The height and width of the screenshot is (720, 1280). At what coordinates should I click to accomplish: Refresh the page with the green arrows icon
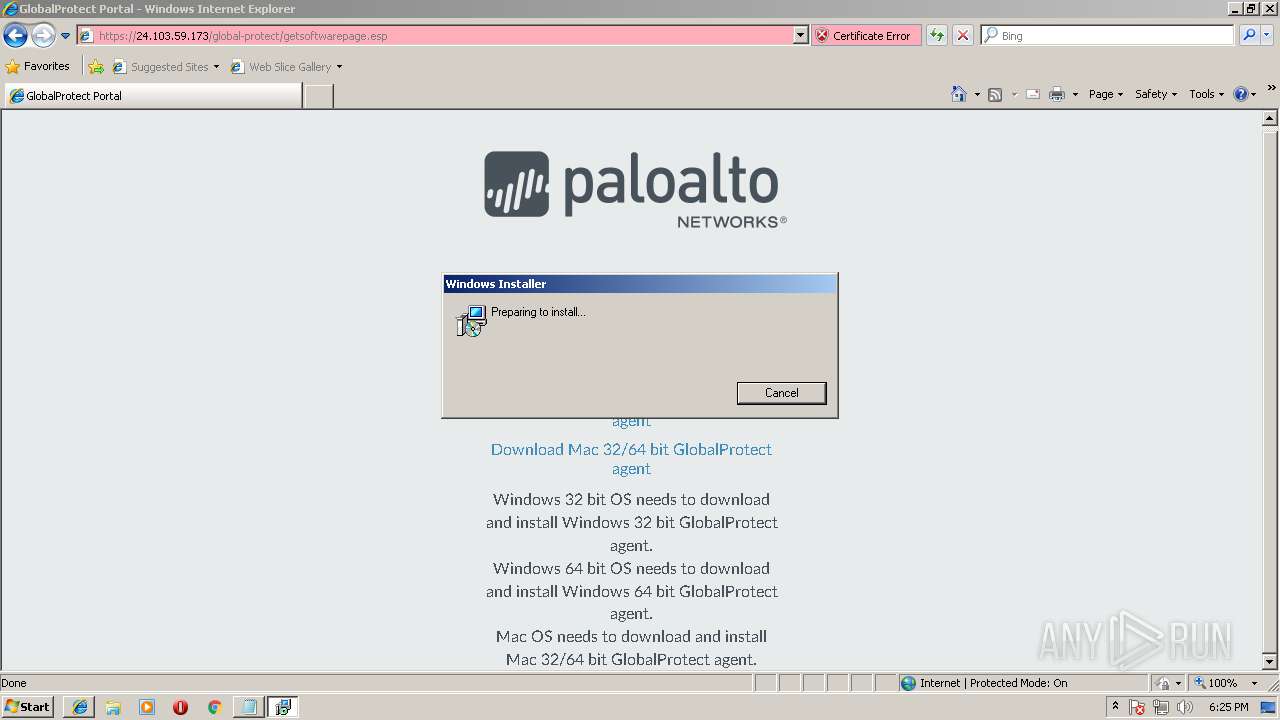pos(937,35)
